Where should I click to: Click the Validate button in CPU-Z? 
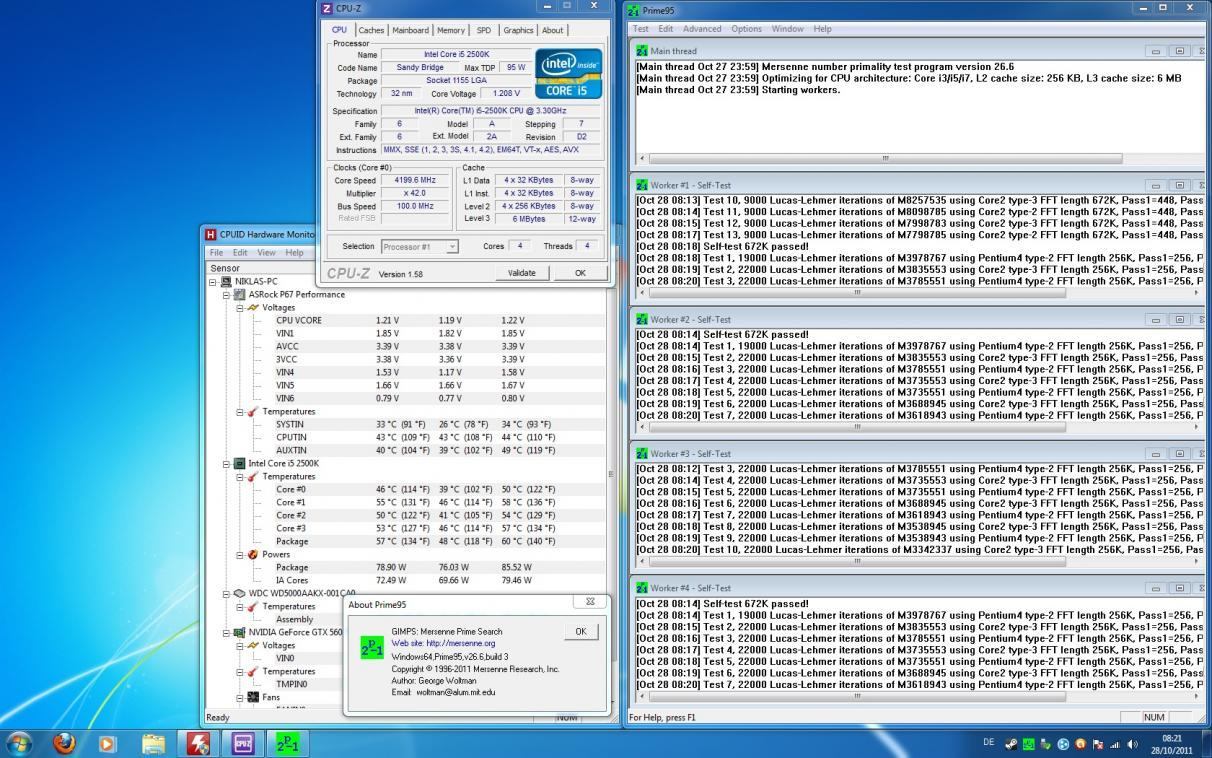(522, 272)
